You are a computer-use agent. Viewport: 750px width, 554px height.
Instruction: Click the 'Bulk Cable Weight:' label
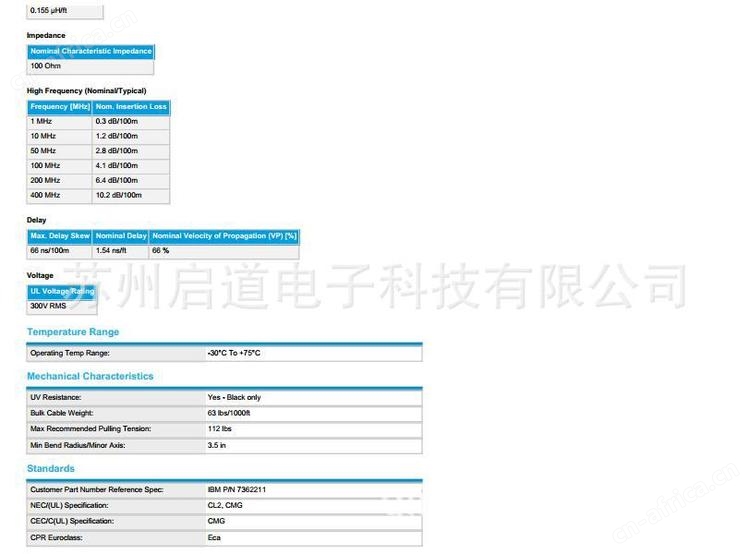(x=62, y=413)
